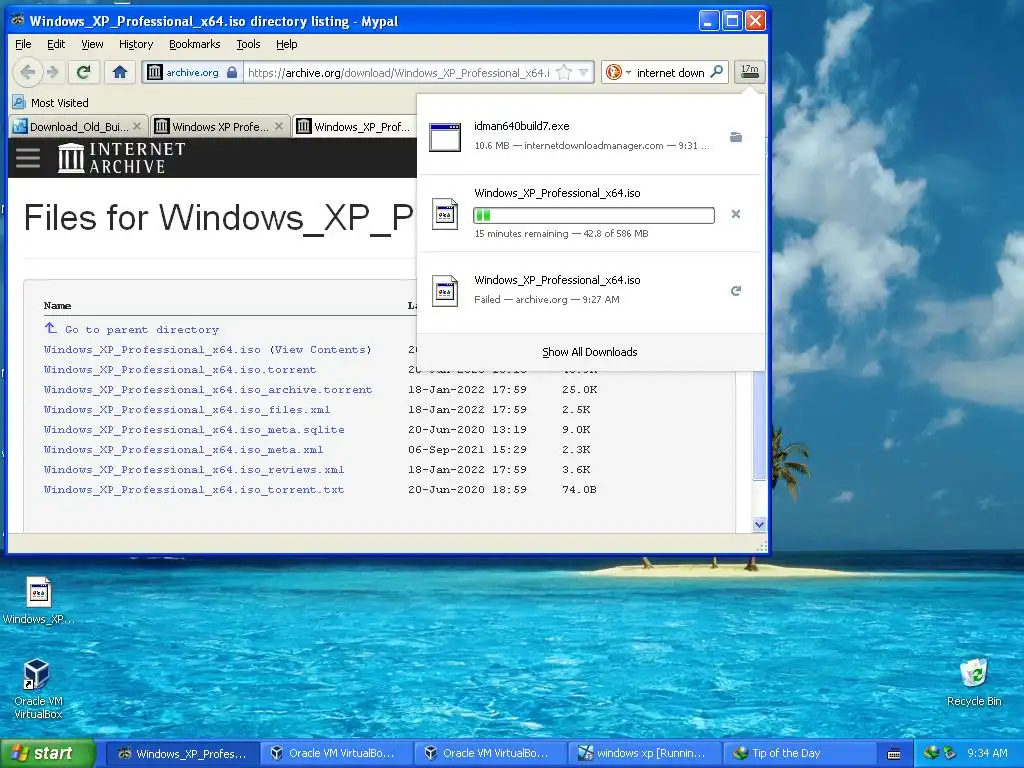Toggle the downloads panel toolbar button
The image size is (1024, 768).
(x=750, y=72)
